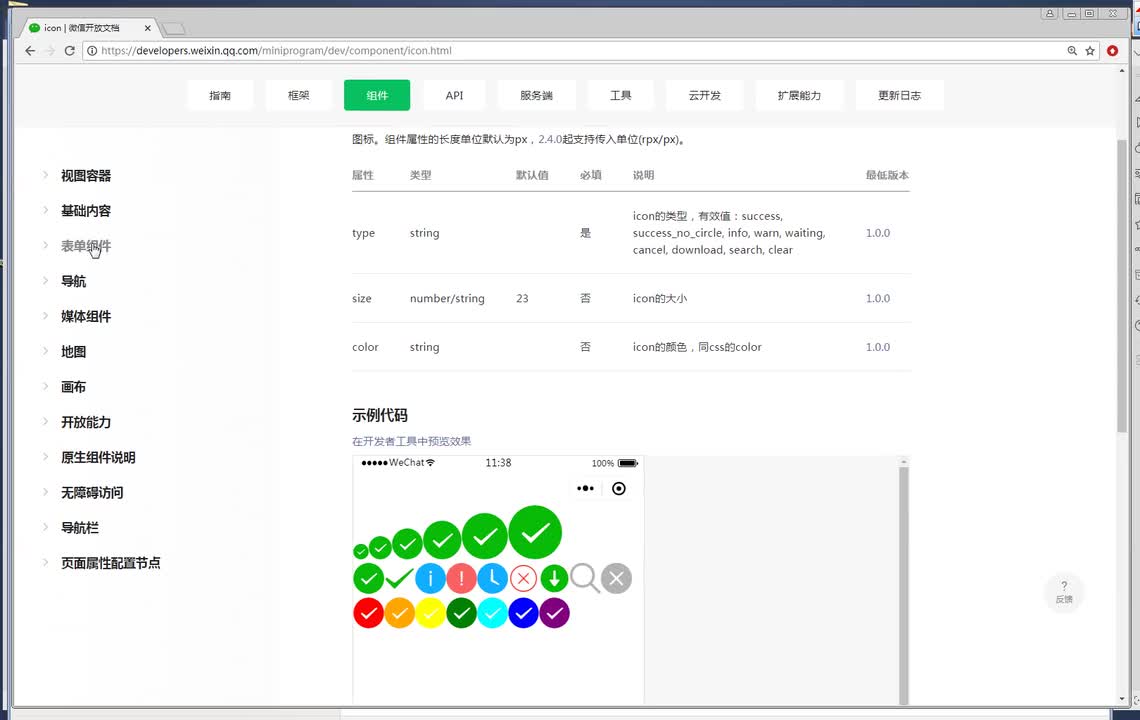This screenshot has height=720, width=1140.
Task: Open the 更新日志 navigation tab
Action: click(x=899, y=95)
